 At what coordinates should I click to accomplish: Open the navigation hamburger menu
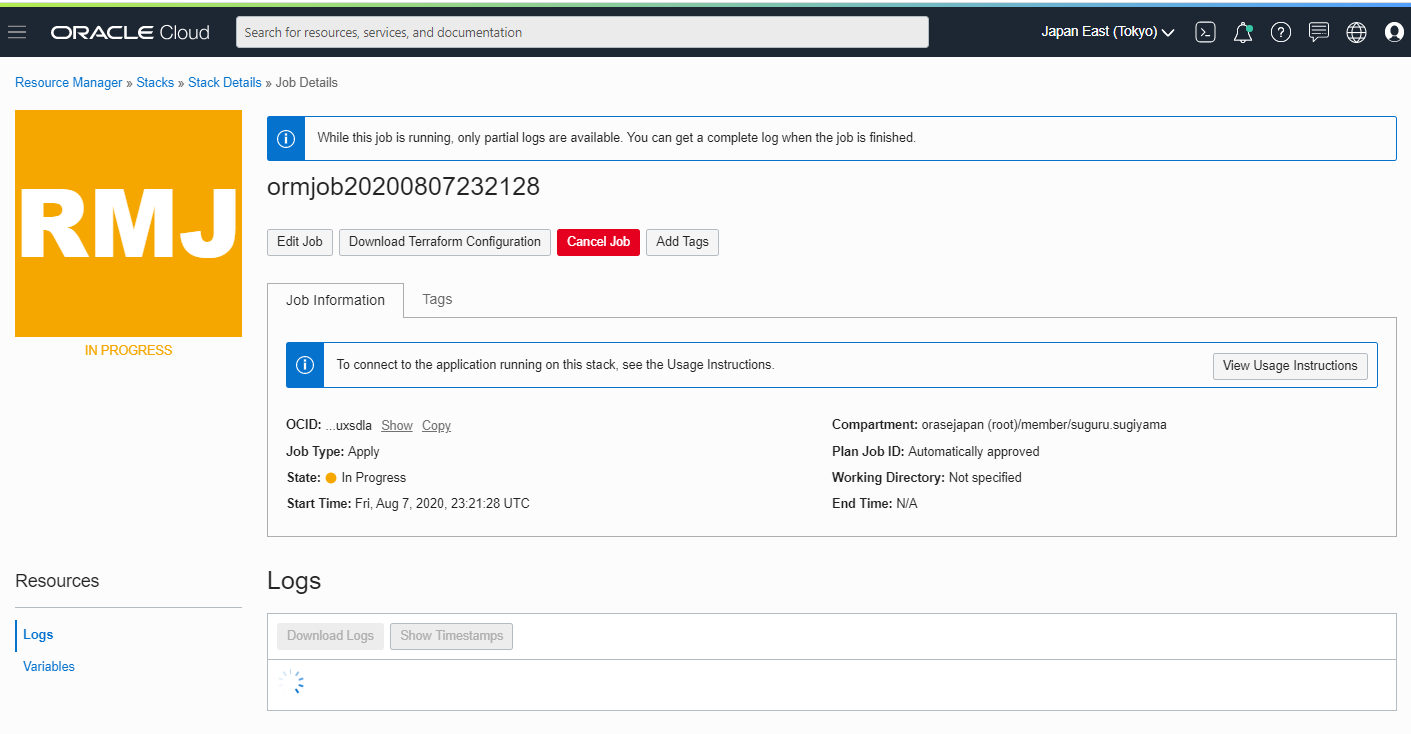pos(17,31)
